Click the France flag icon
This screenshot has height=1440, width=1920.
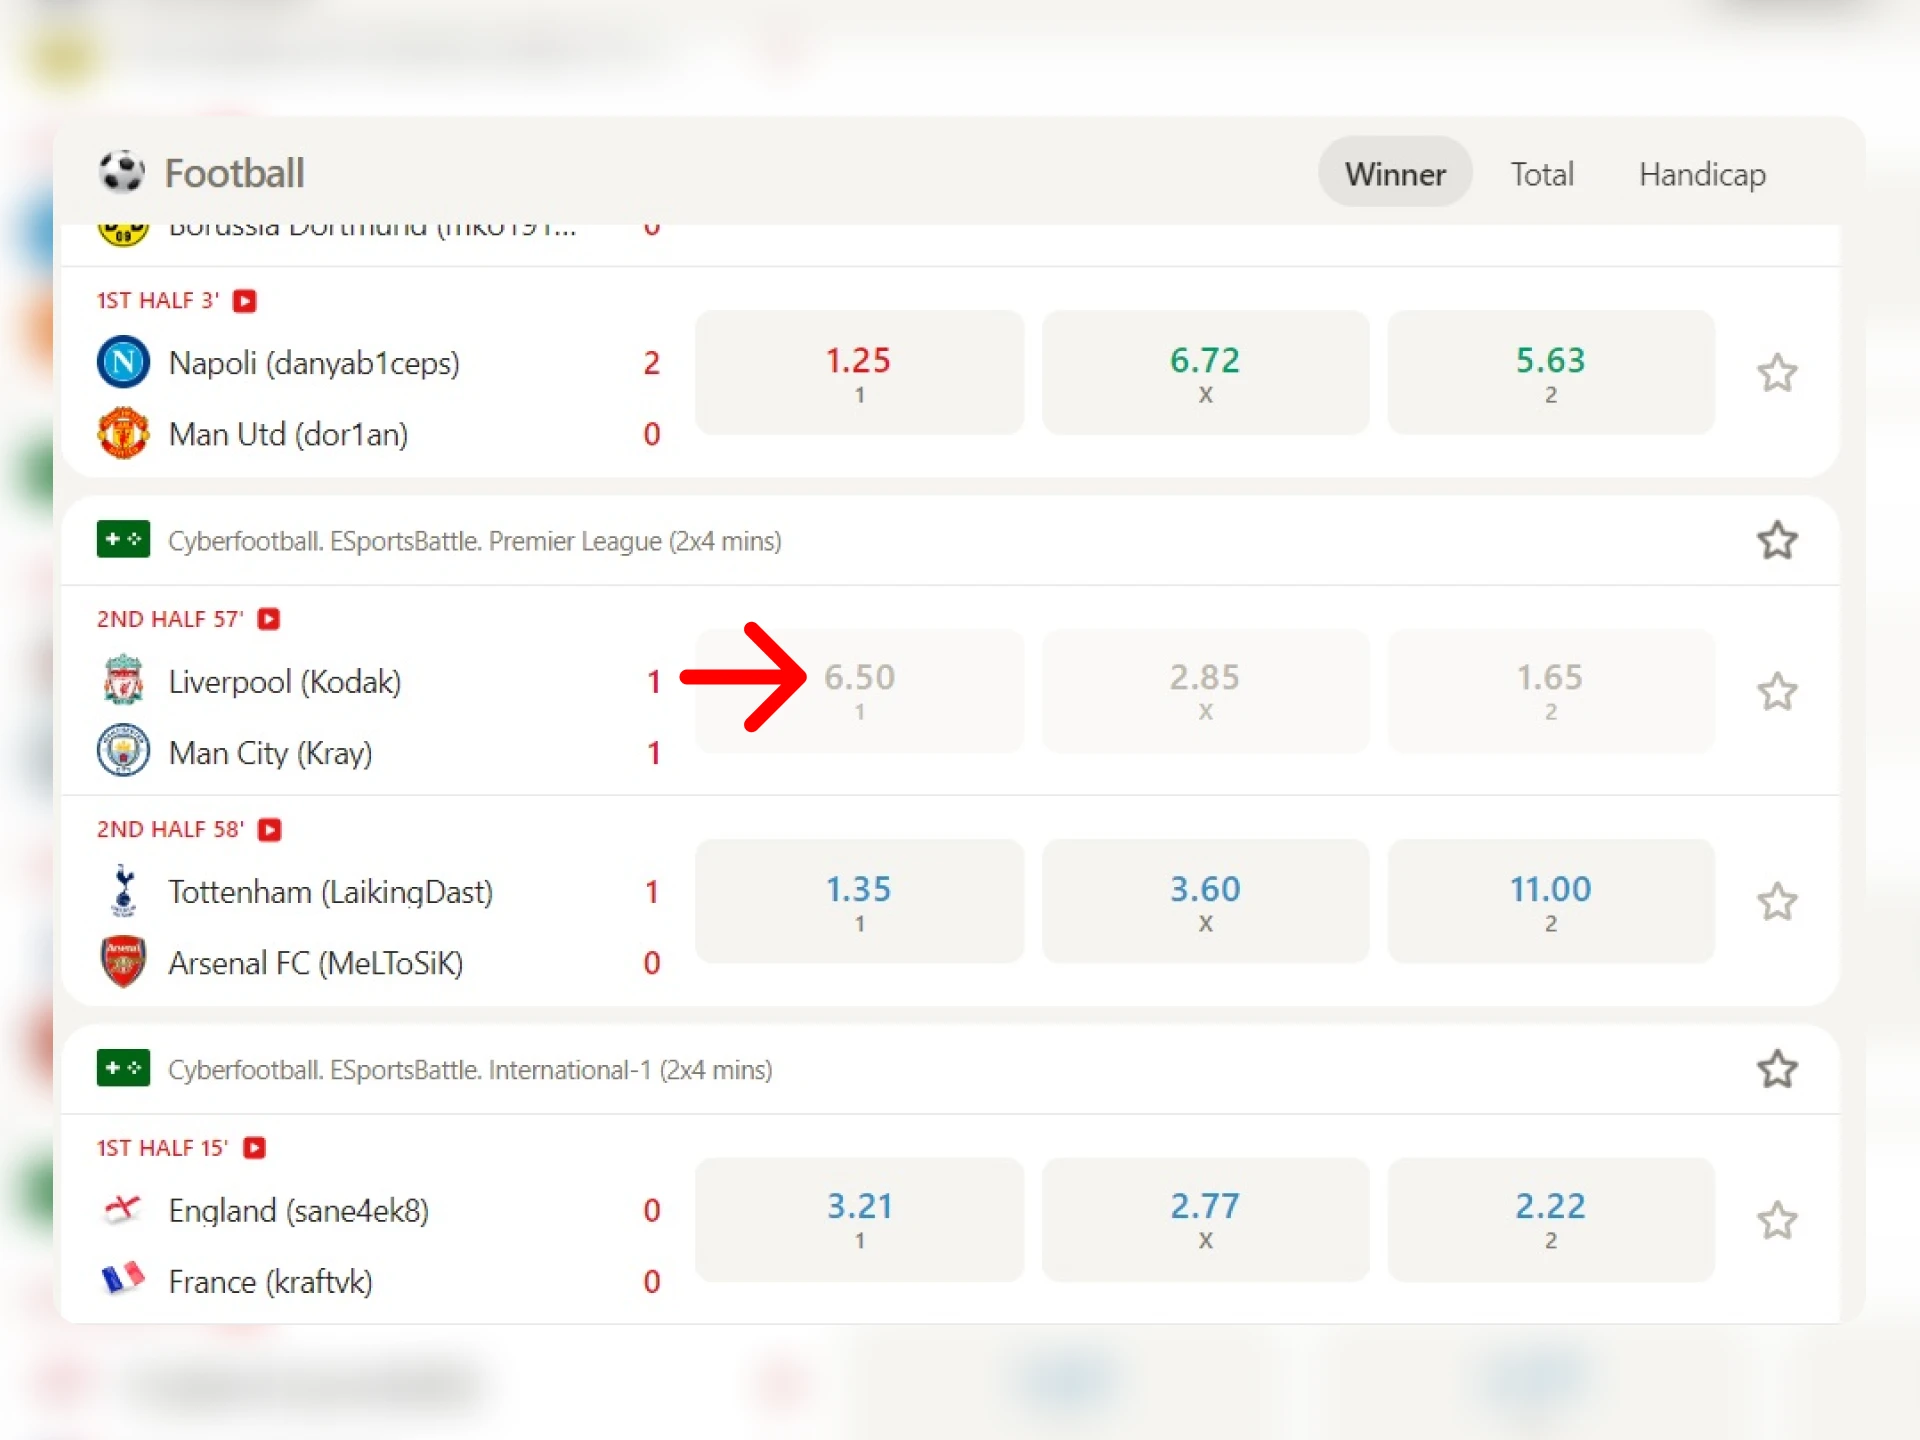click(x=123, y=1281)
